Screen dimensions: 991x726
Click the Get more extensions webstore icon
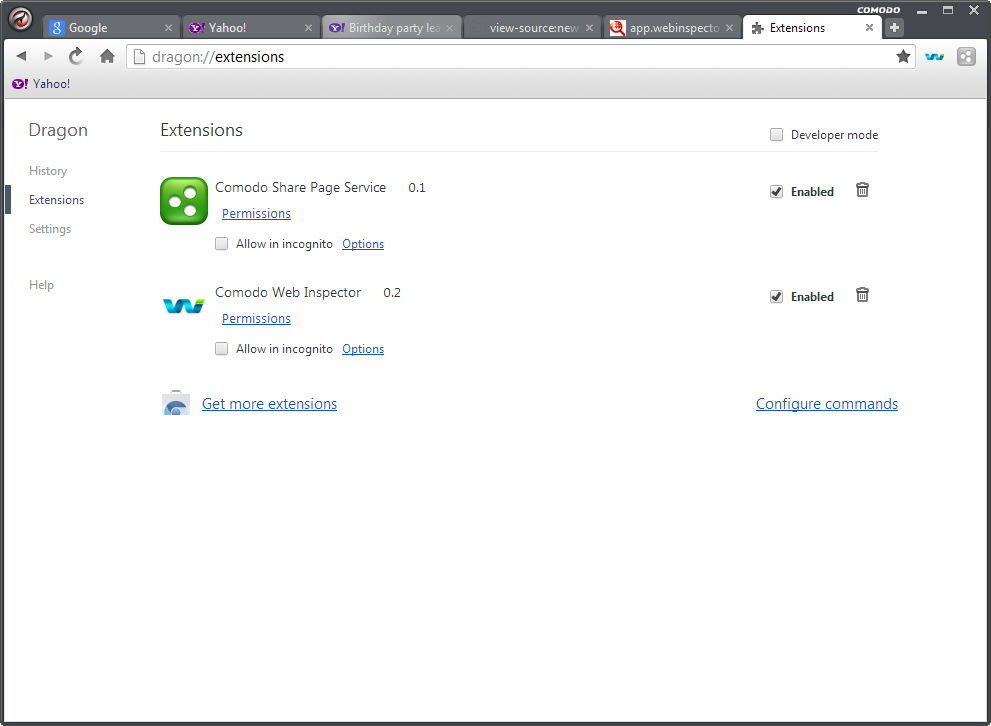tap(176, 402)
